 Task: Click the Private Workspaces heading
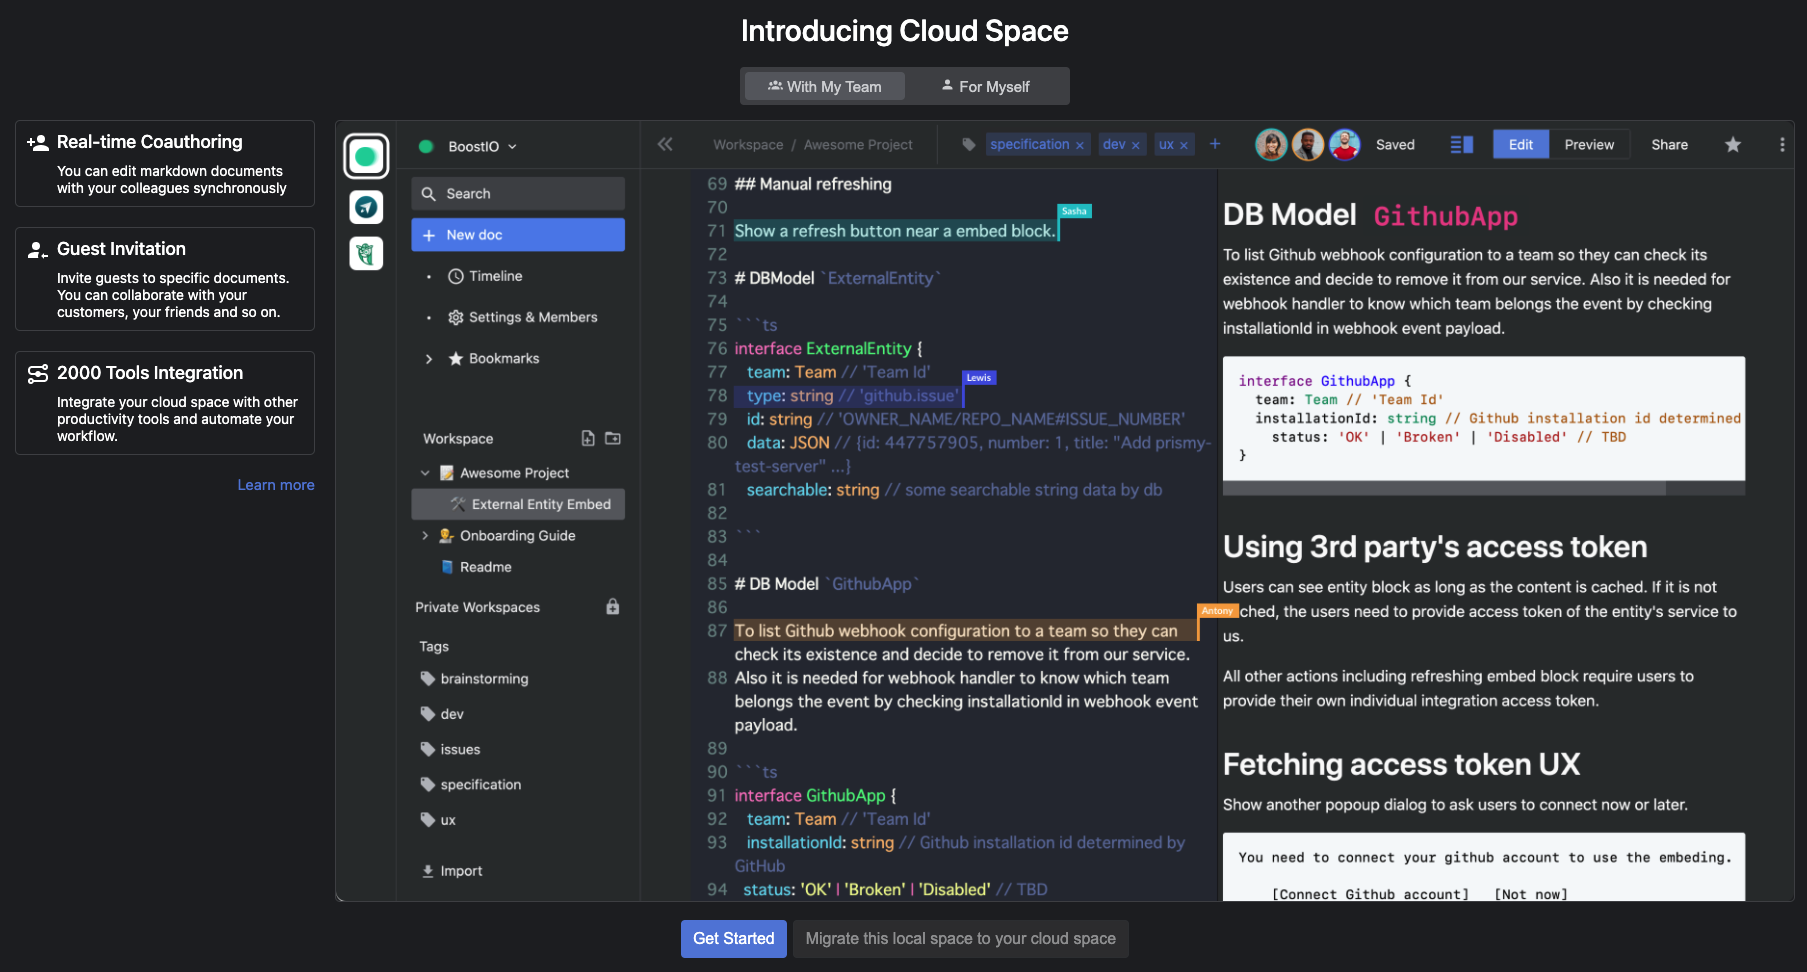pyautogui.click(x=477, y=607)
